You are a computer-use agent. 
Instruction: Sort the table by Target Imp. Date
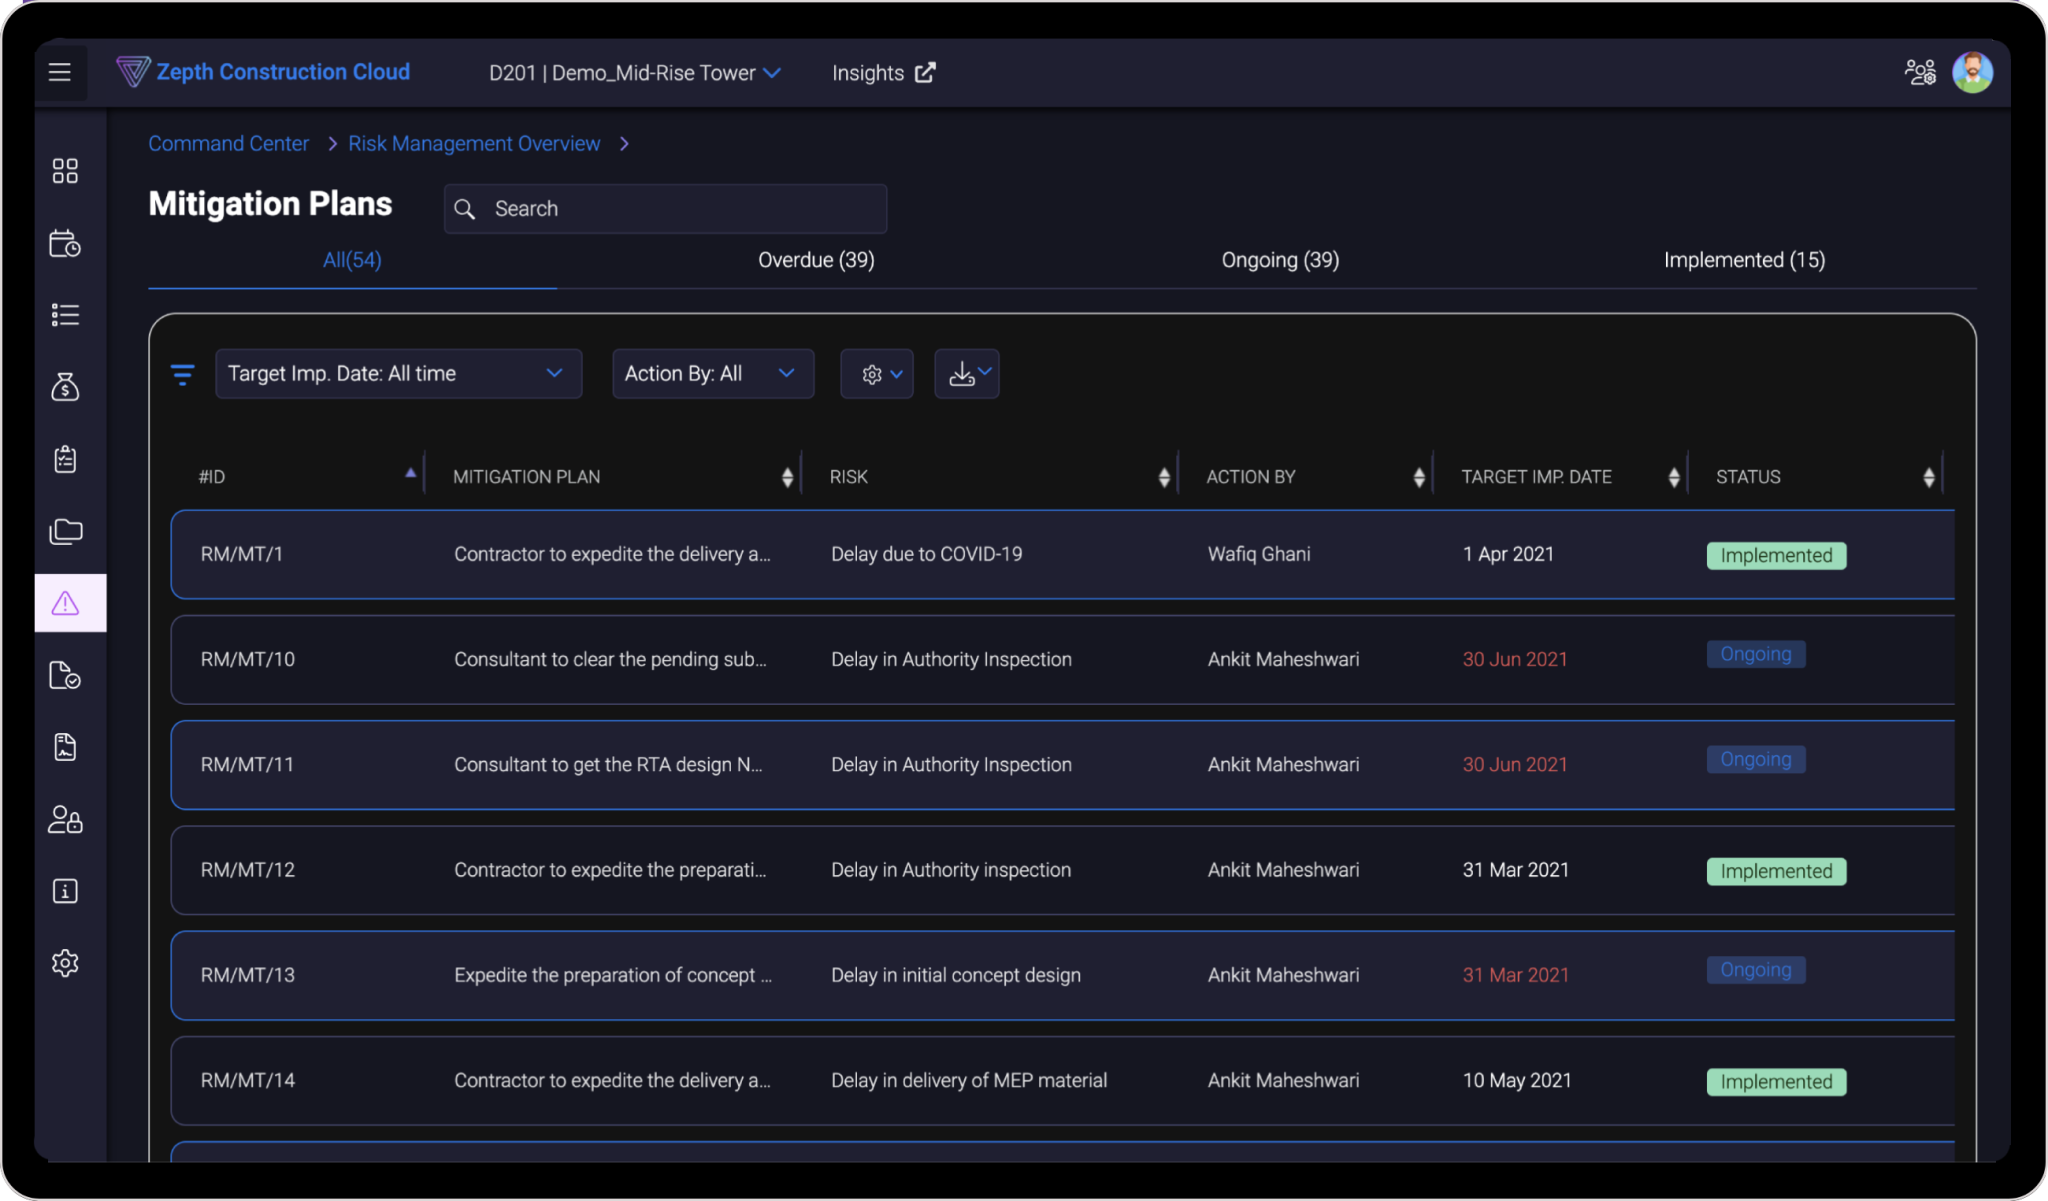(1675, 475)
